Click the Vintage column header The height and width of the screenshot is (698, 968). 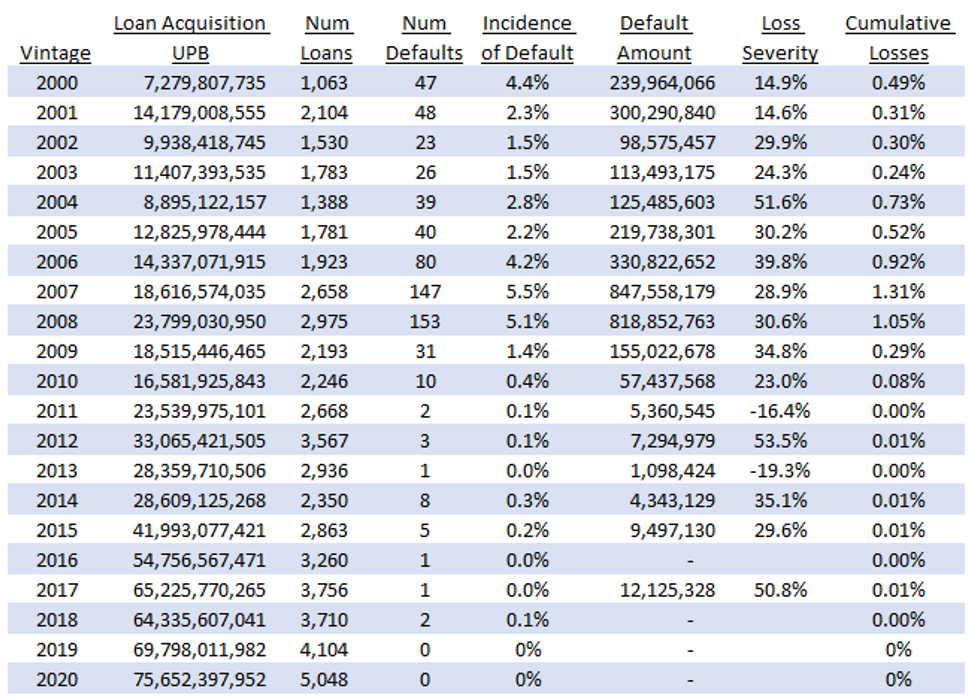tap(55, 53)
